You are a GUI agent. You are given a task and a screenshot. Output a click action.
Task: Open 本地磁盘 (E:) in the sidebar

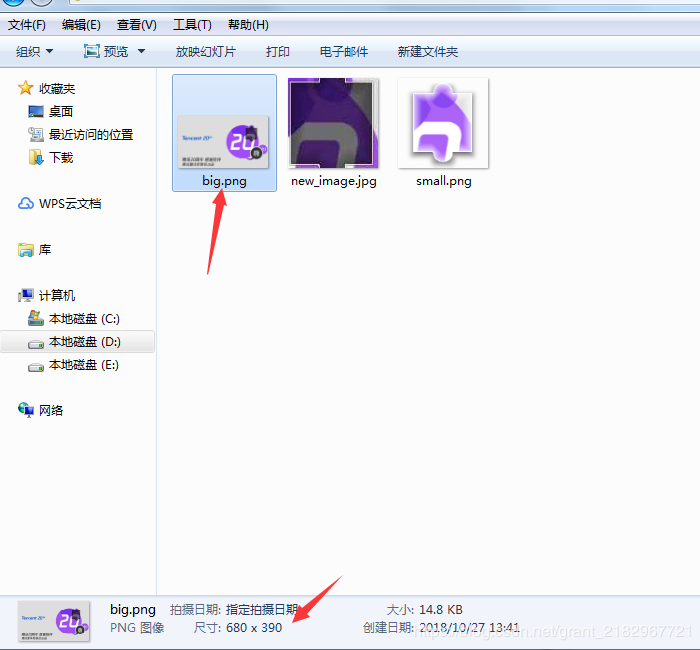(84, 365)
